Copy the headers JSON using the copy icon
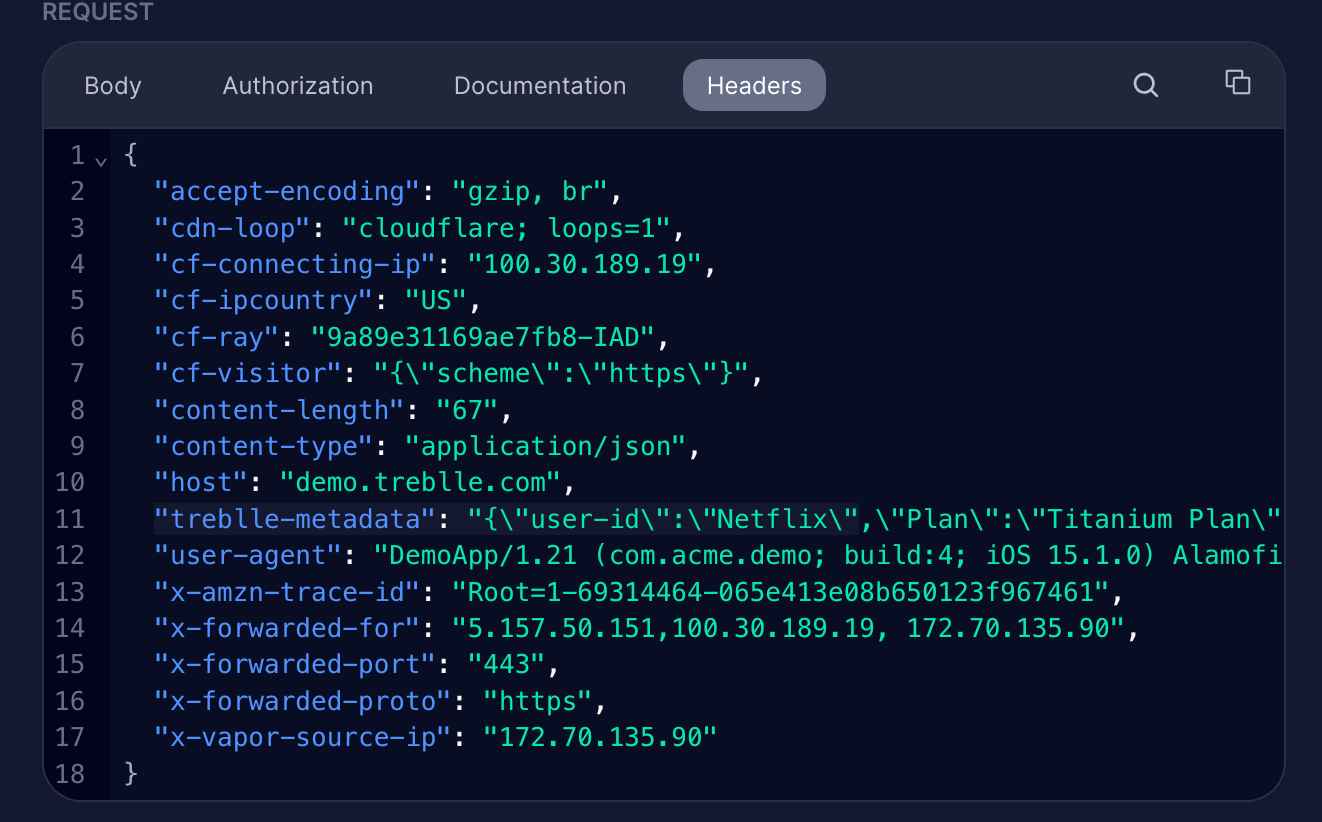 (1237, 84)
